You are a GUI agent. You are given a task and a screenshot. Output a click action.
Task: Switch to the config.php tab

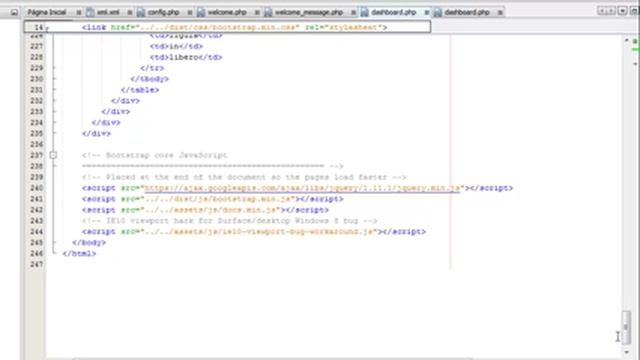pos(163,12)
